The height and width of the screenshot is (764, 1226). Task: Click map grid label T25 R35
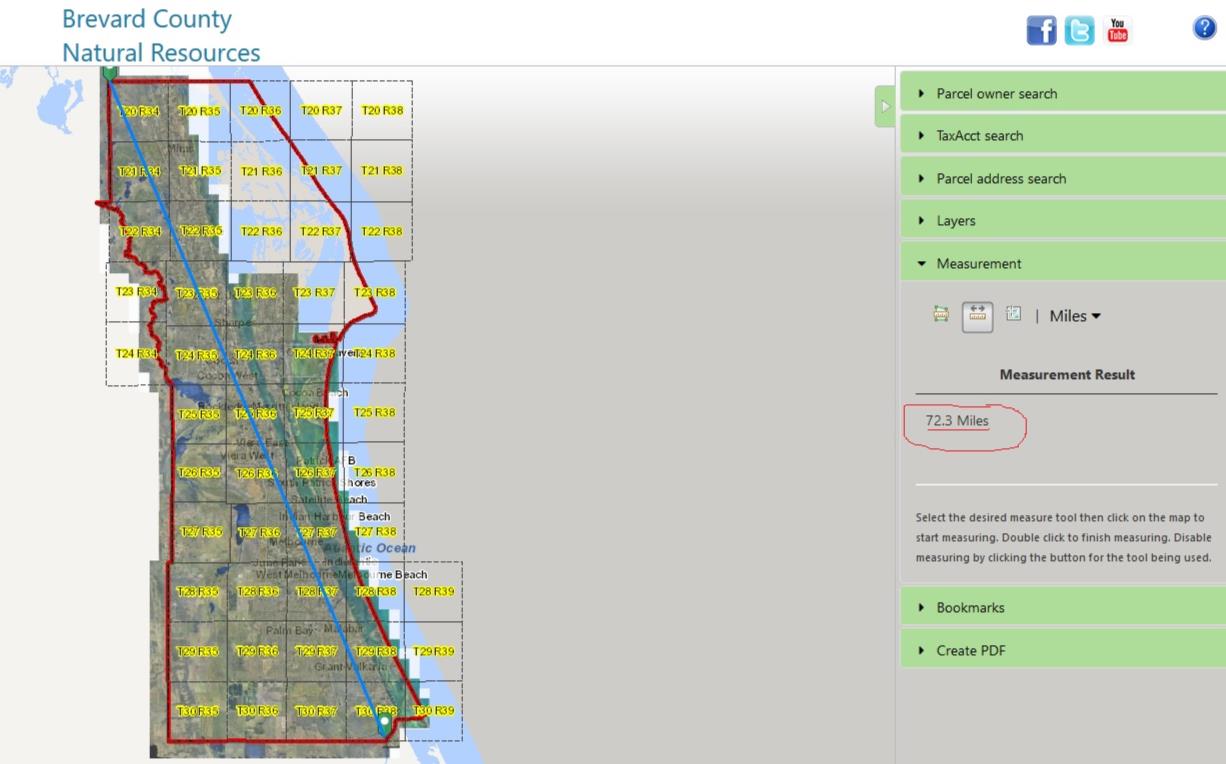pos(199,413)
